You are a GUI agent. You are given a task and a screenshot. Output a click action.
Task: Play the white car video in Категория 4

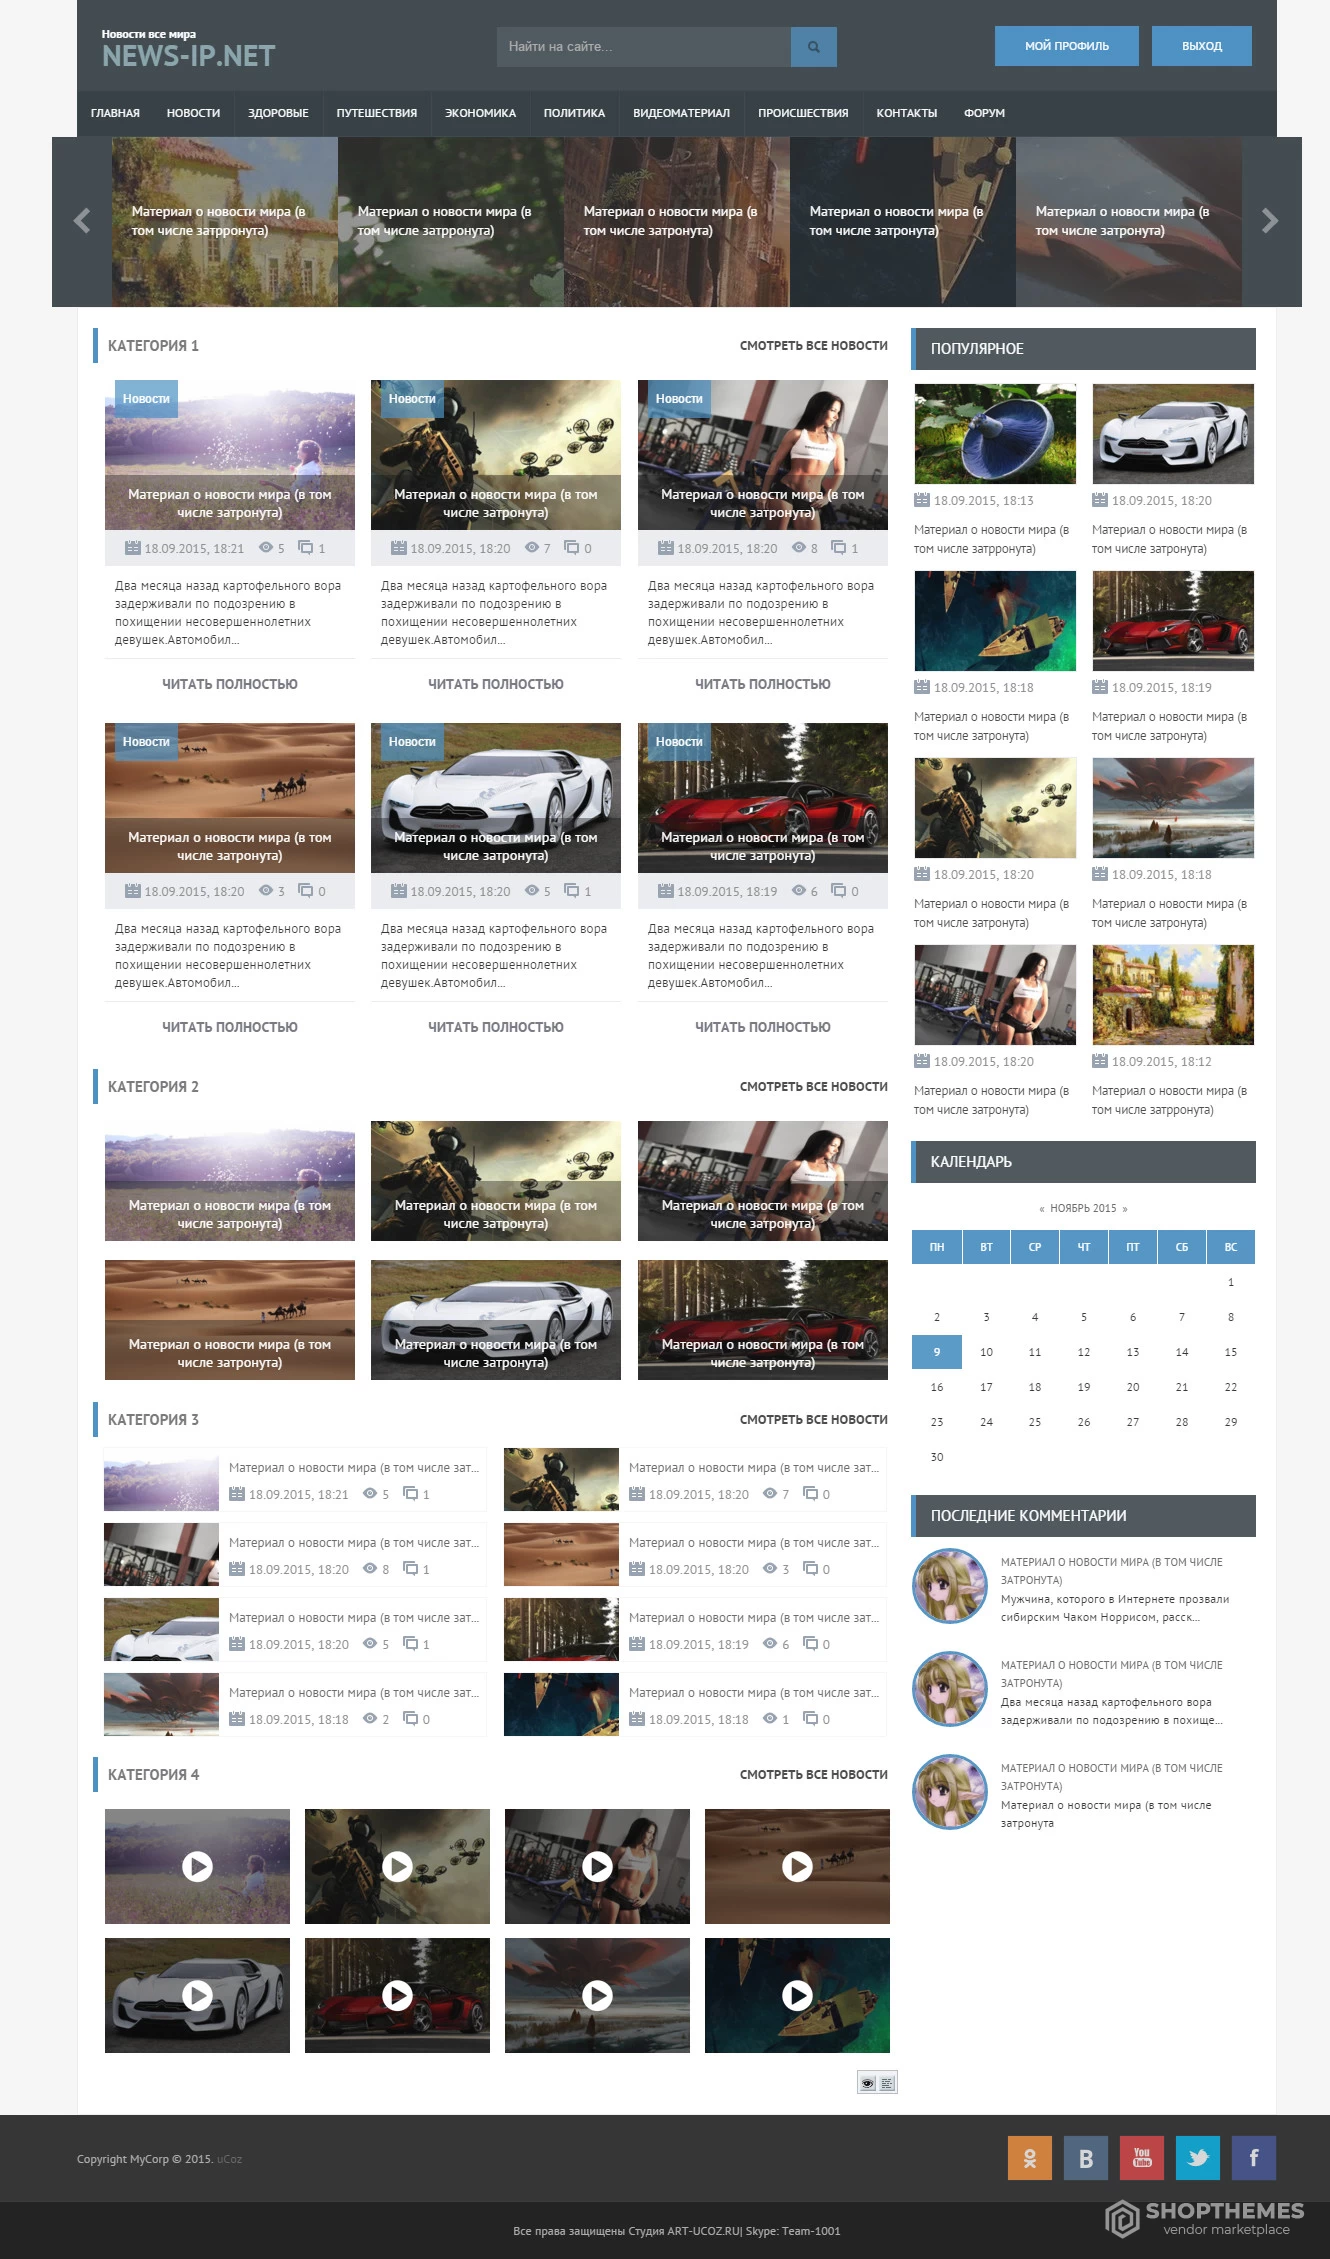(x=197, y=1995)
